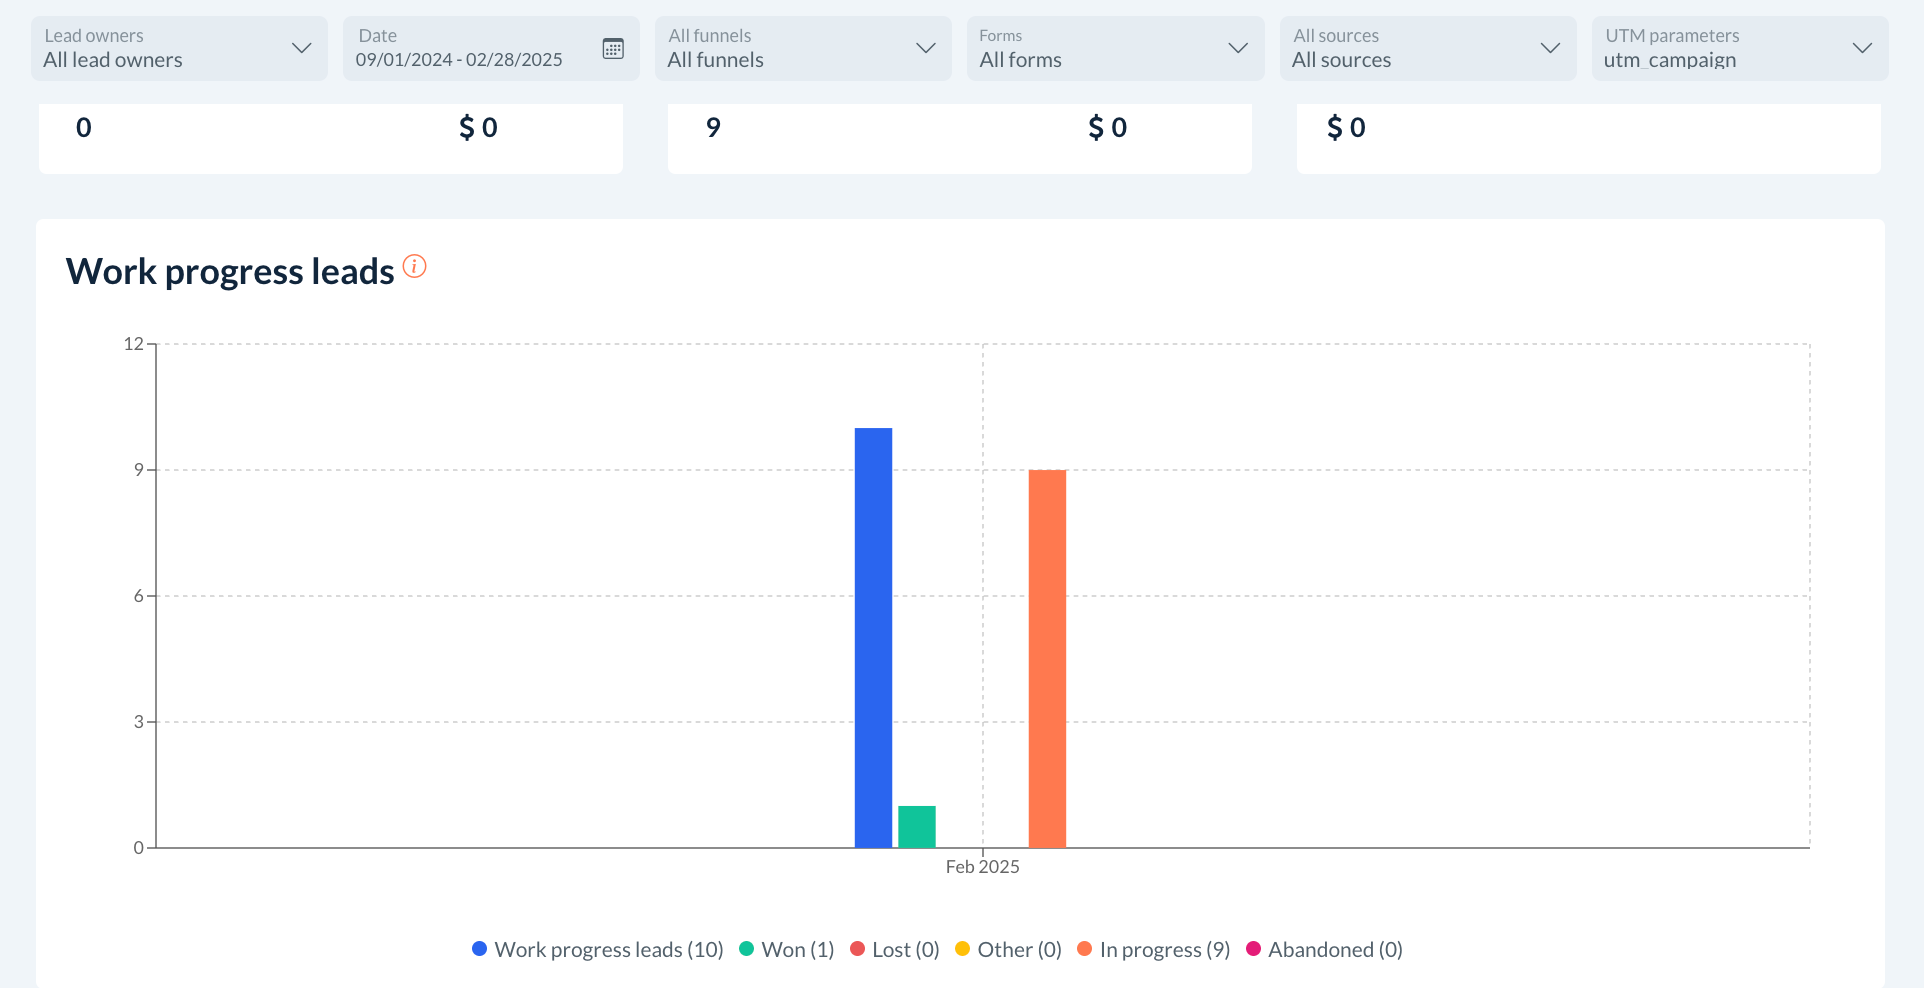Toggle Won (1) series visibility

tap(797, 950)
